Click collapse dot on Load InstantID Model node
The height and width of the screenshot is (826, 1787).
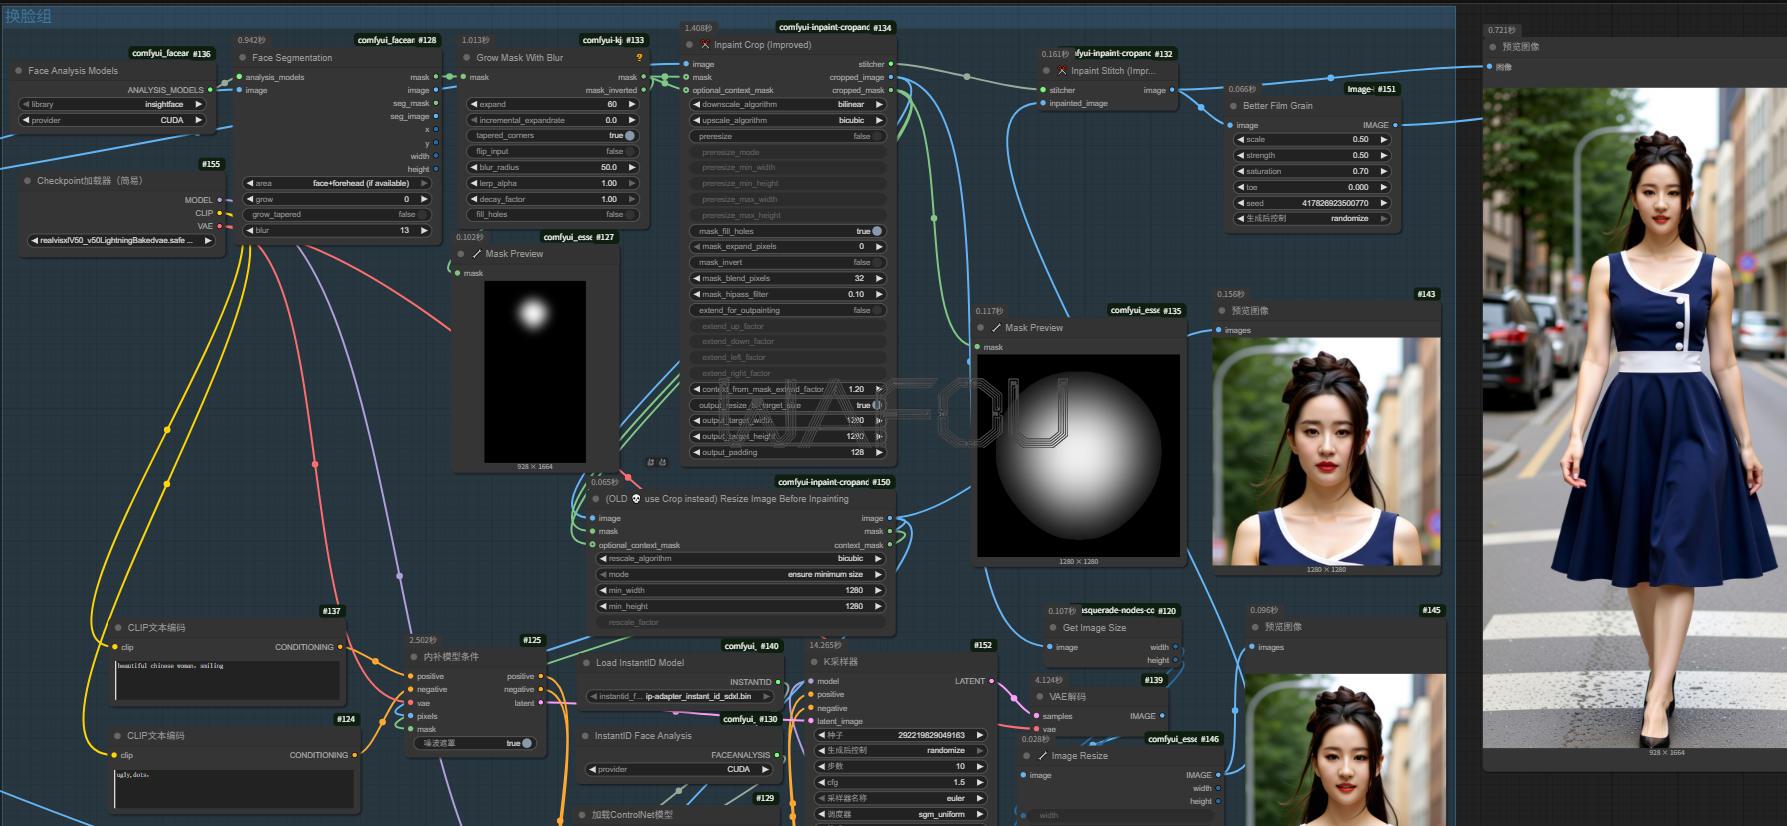point(586,663)
